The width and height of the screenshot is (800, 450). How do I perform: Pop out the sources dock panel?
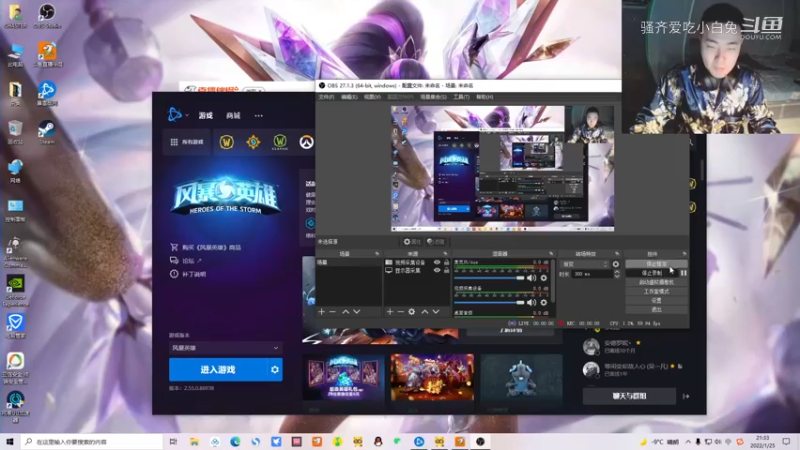coord(445,254)
